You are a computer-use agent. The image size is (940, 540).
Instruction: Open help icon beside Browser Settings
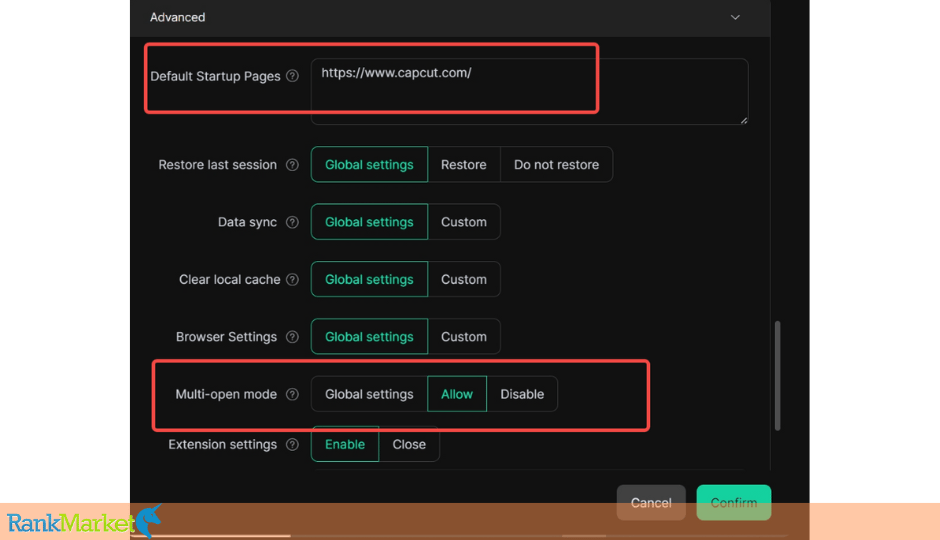(x=292, y=337)
